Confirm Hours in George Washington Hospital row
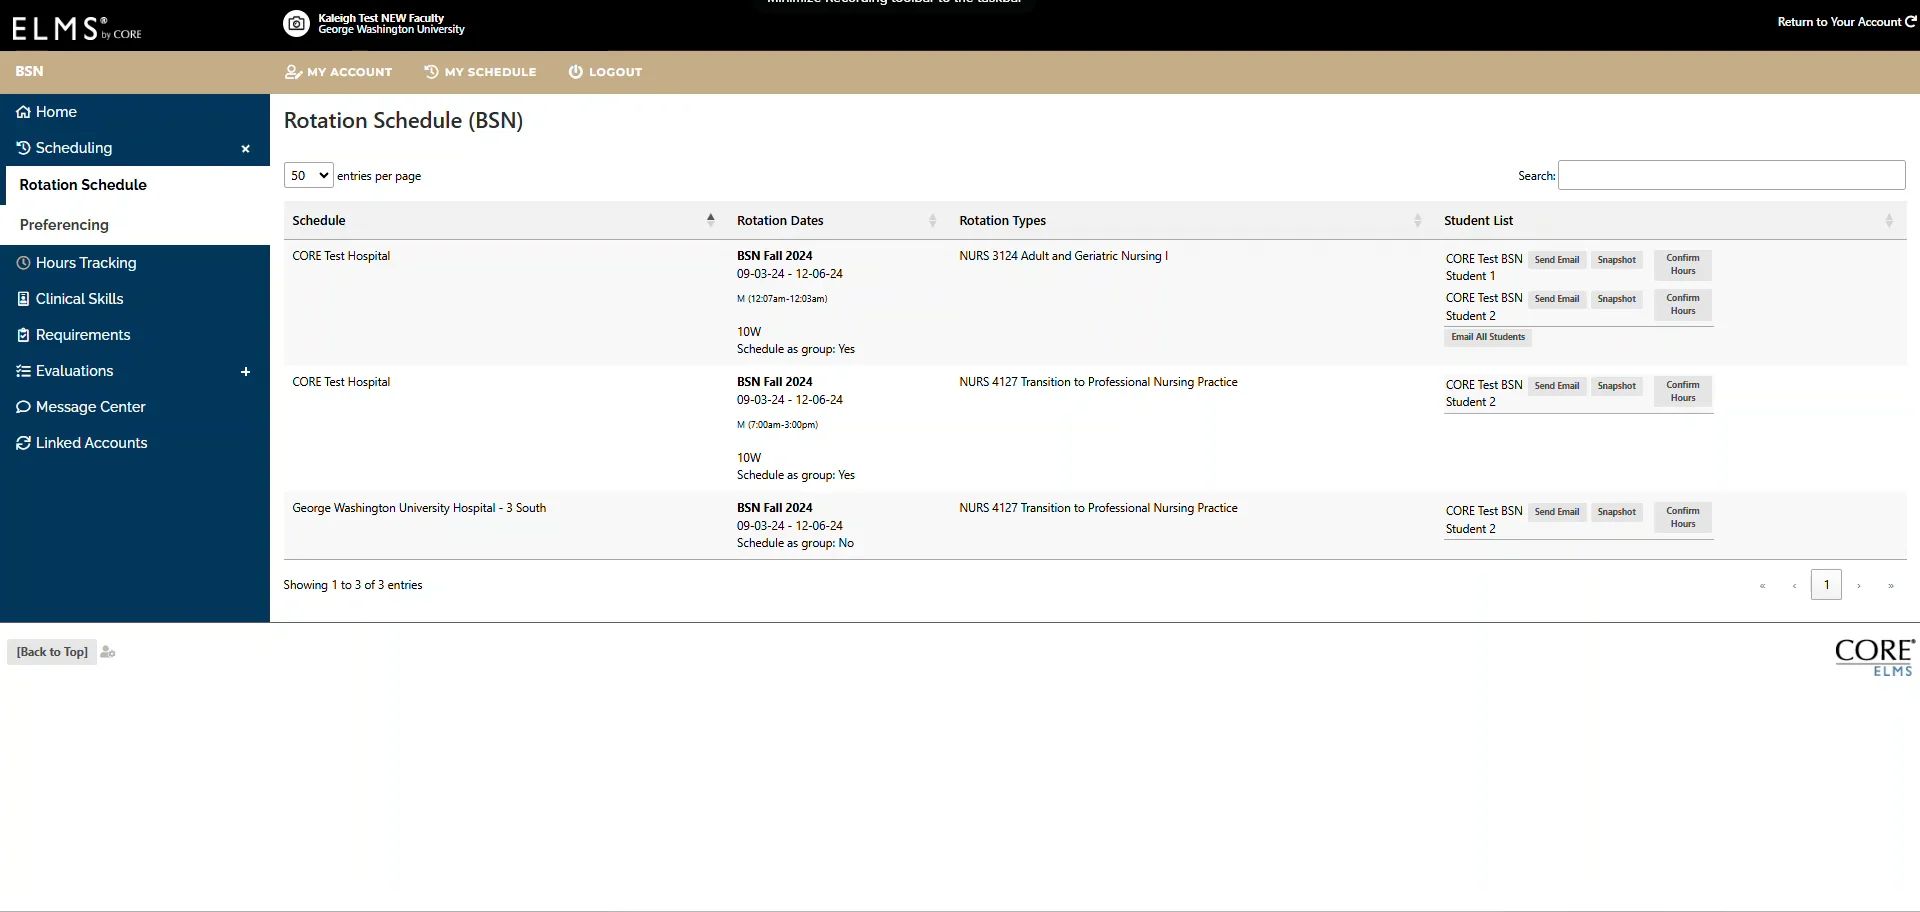 coord(1683,517)
